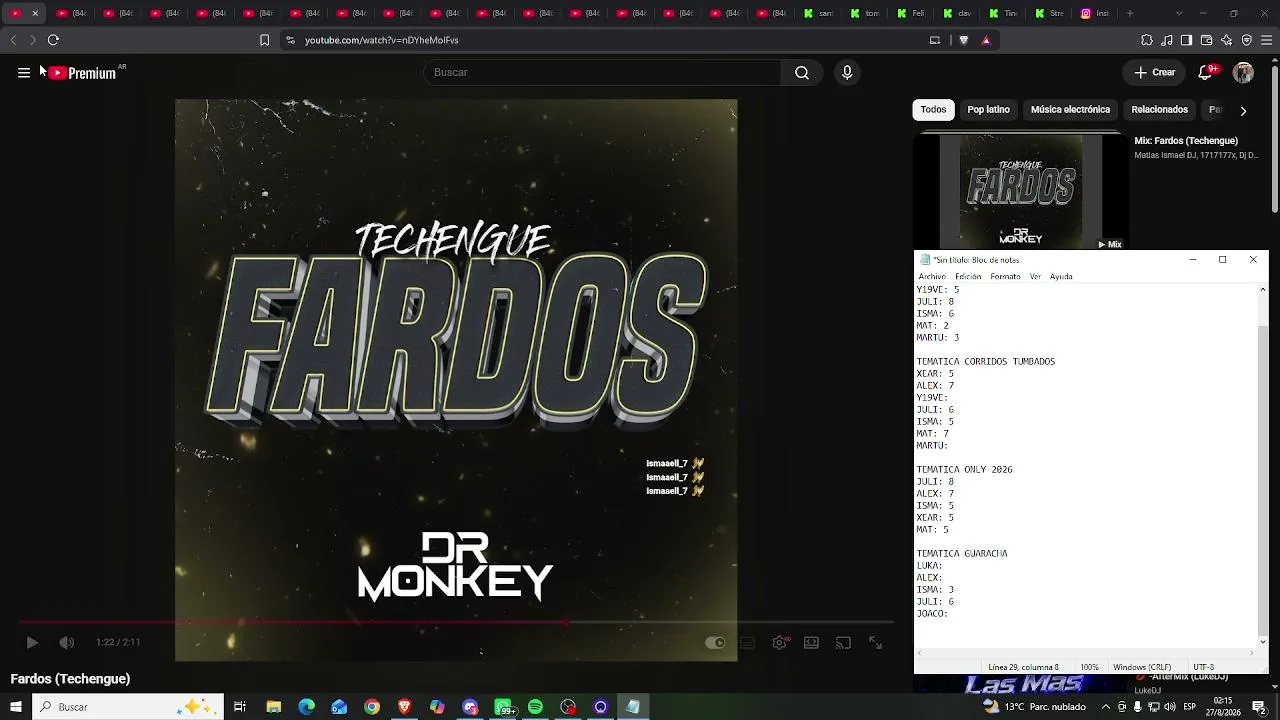Open system volume speaker in tray
Viewport: 1280px width, 720px height.
[x=1170, y=707]
